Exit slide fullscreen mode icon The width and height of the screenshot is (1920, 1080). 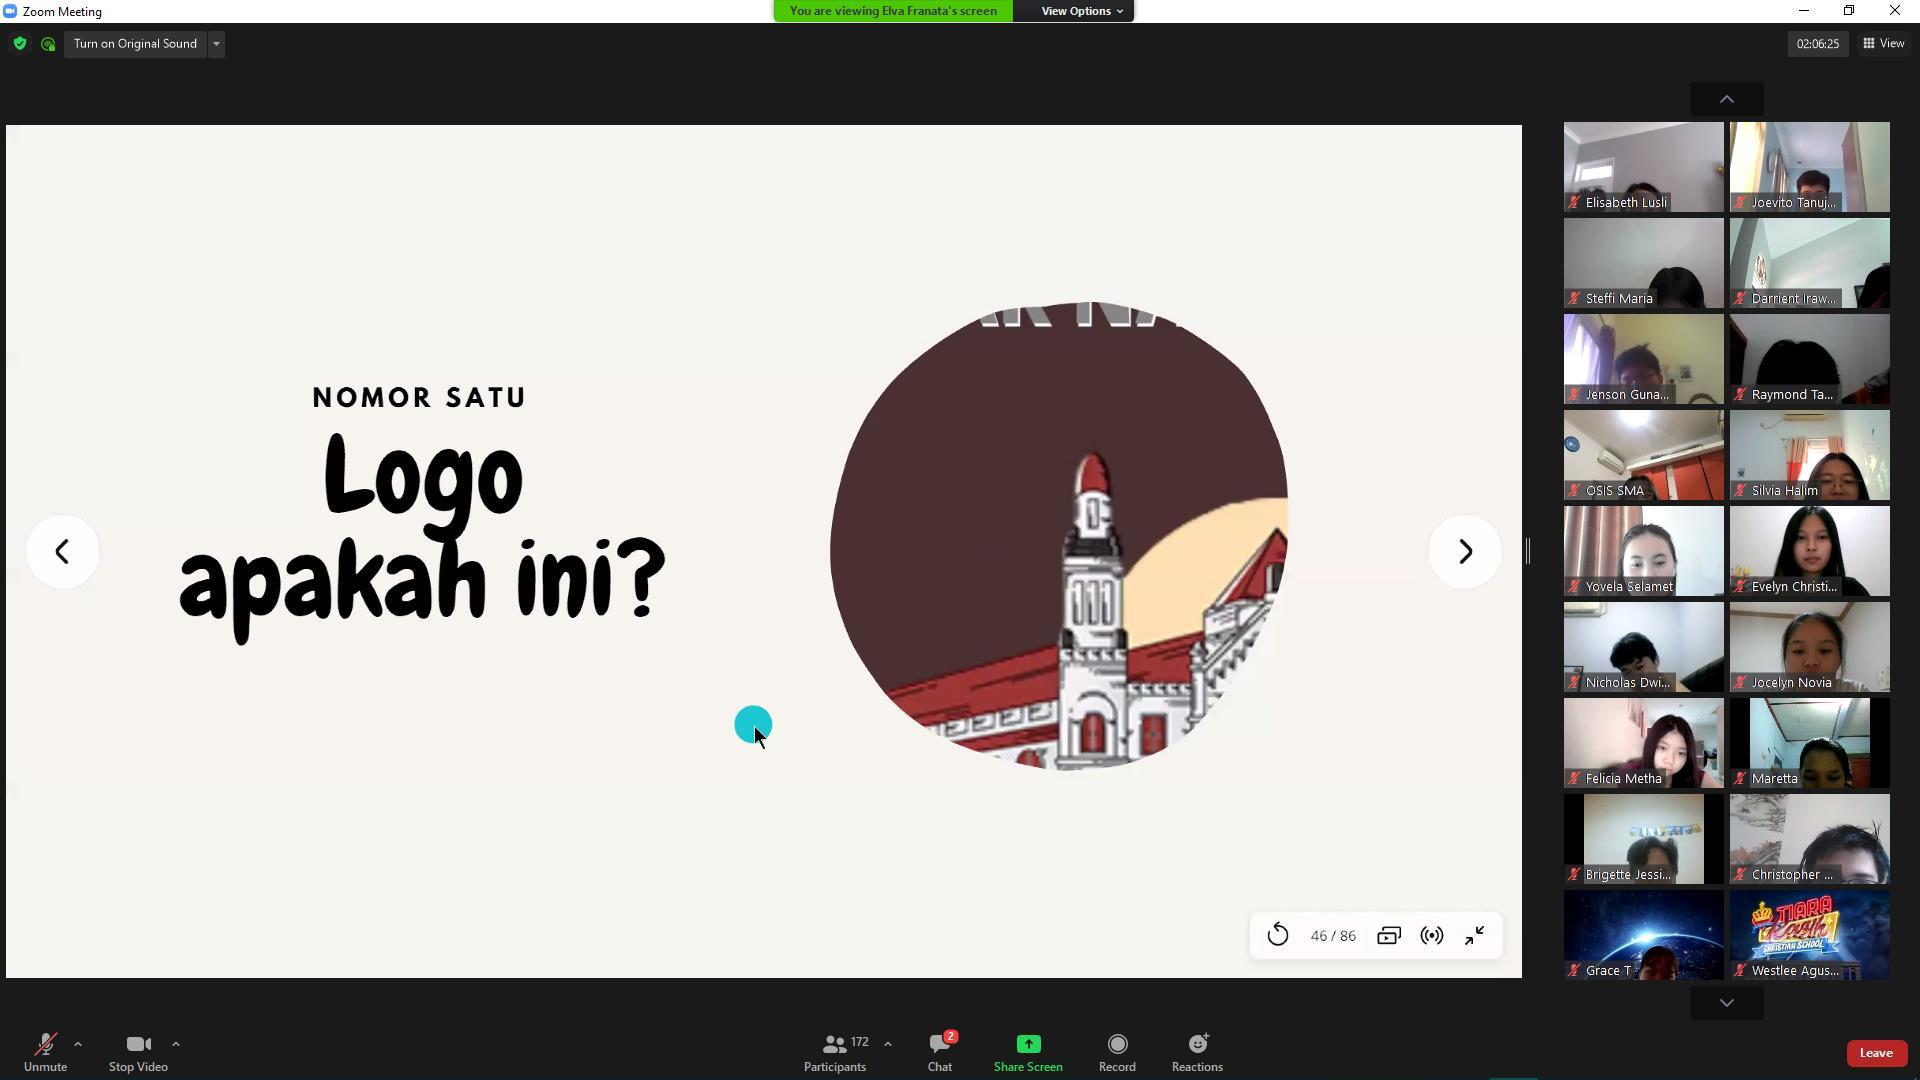[1475, 935]
